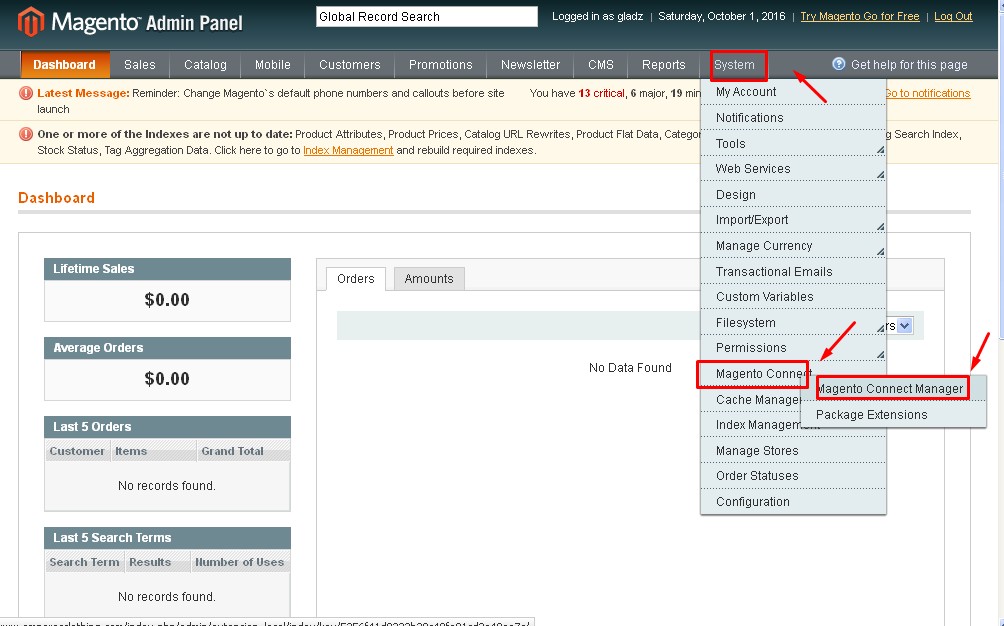
Task: Open the Promotions menu
Action: [441, 65]
